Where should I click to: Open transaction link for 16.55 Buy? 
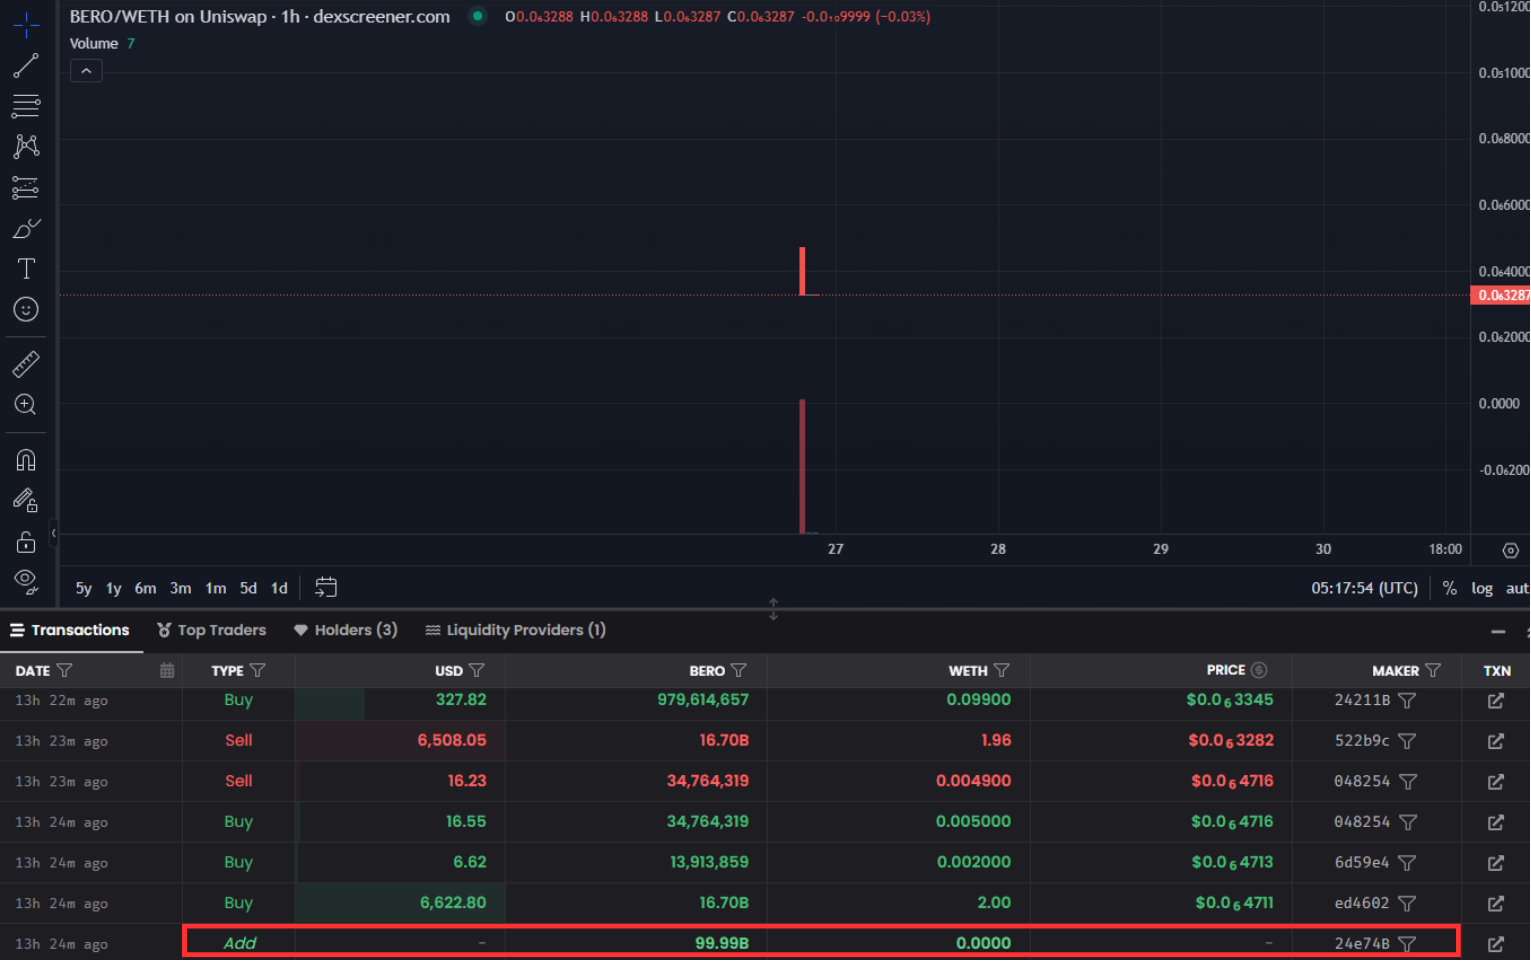[1496, 822]
